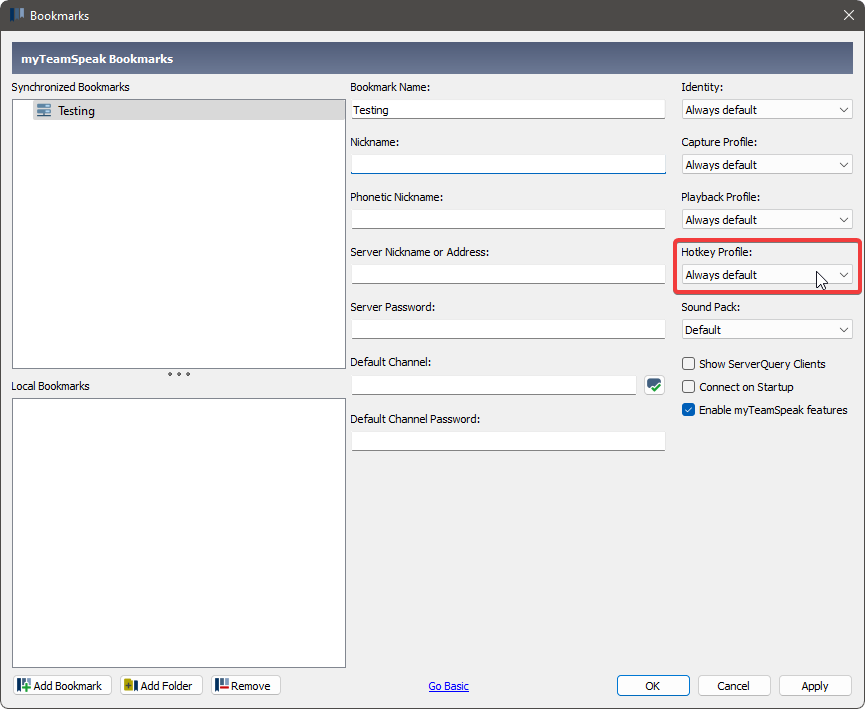Dismiss the dialog with Cancel
The height and width of the screenshot is (709, 865).
point(734,685)
